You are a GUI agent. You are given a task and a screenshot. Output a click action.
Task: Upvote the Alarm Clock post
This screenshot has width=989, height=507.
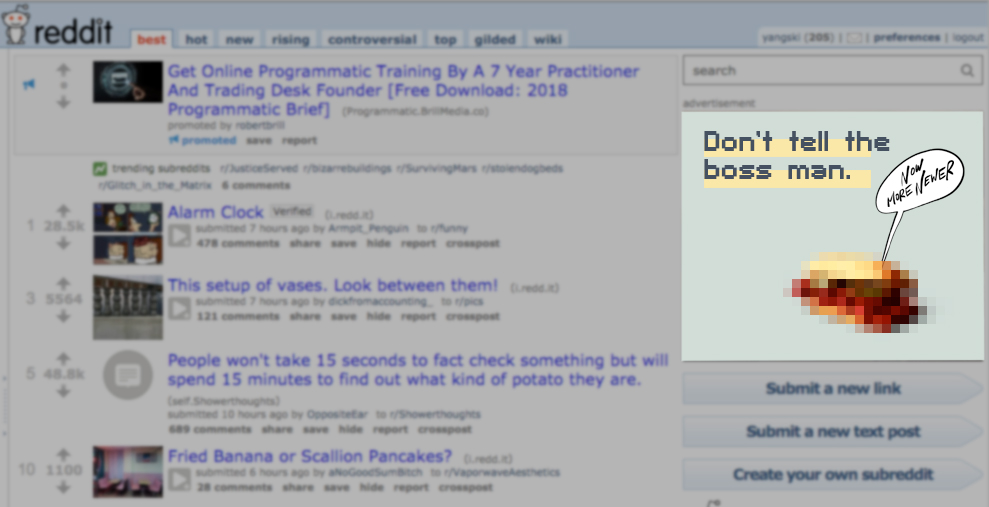point(63,210)
